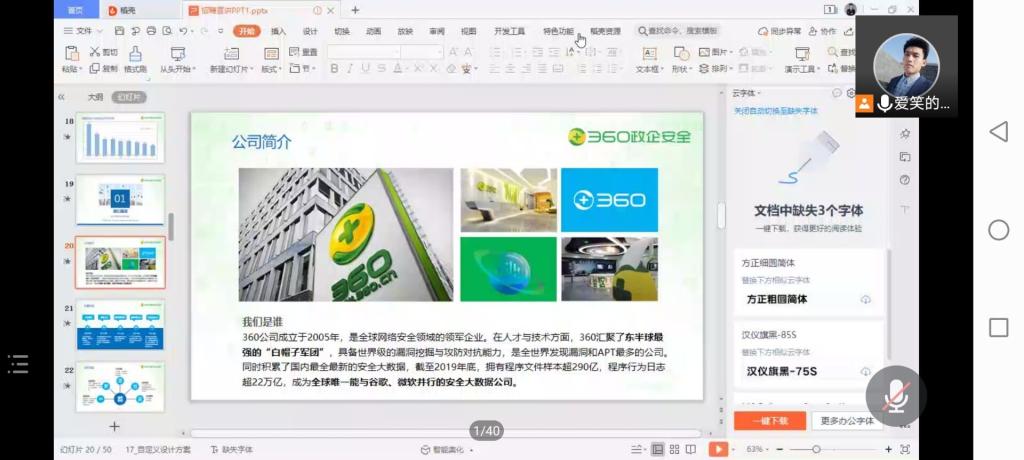Zoom in with the plus button
Viewport: 1024px width, 460px height.
888,450
